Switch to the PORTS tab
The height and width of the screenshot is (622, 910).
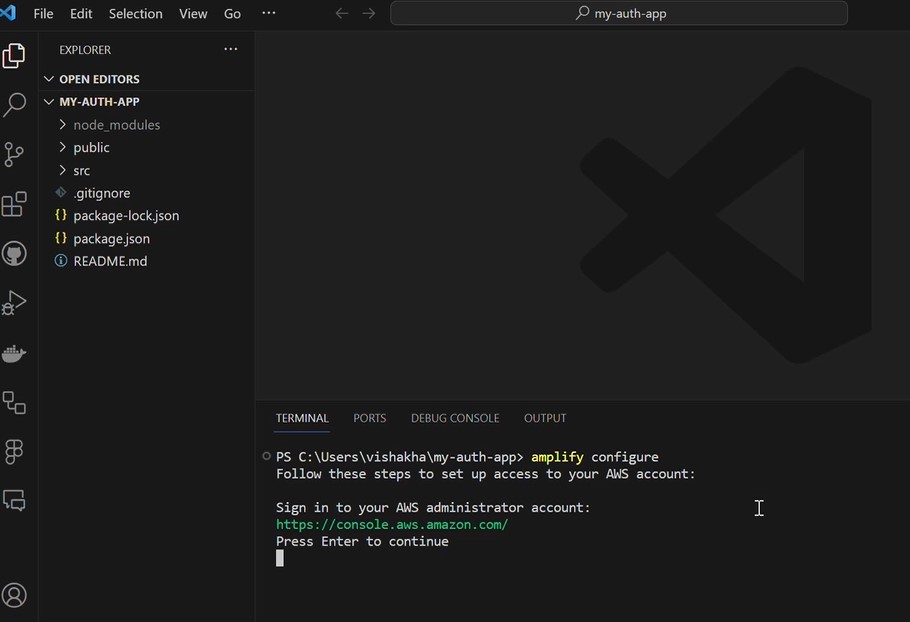[x=369, y=418]
